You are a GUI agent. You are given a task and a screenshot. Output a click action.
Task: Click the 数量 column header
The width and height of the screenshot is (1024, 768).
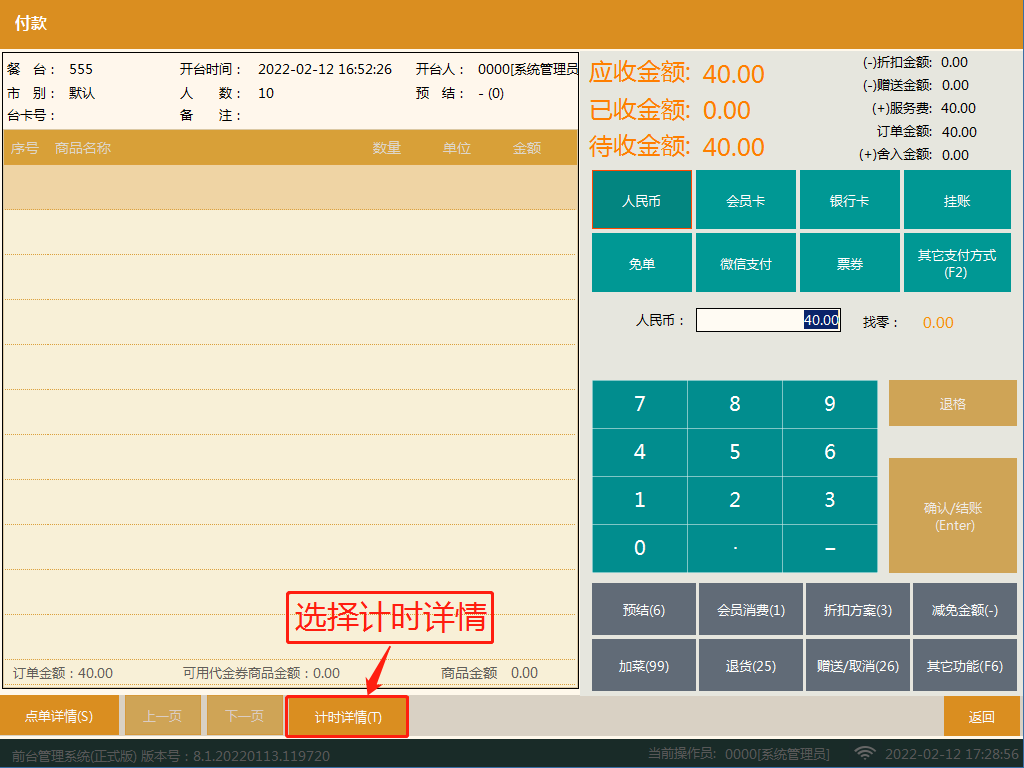(387, 148)
